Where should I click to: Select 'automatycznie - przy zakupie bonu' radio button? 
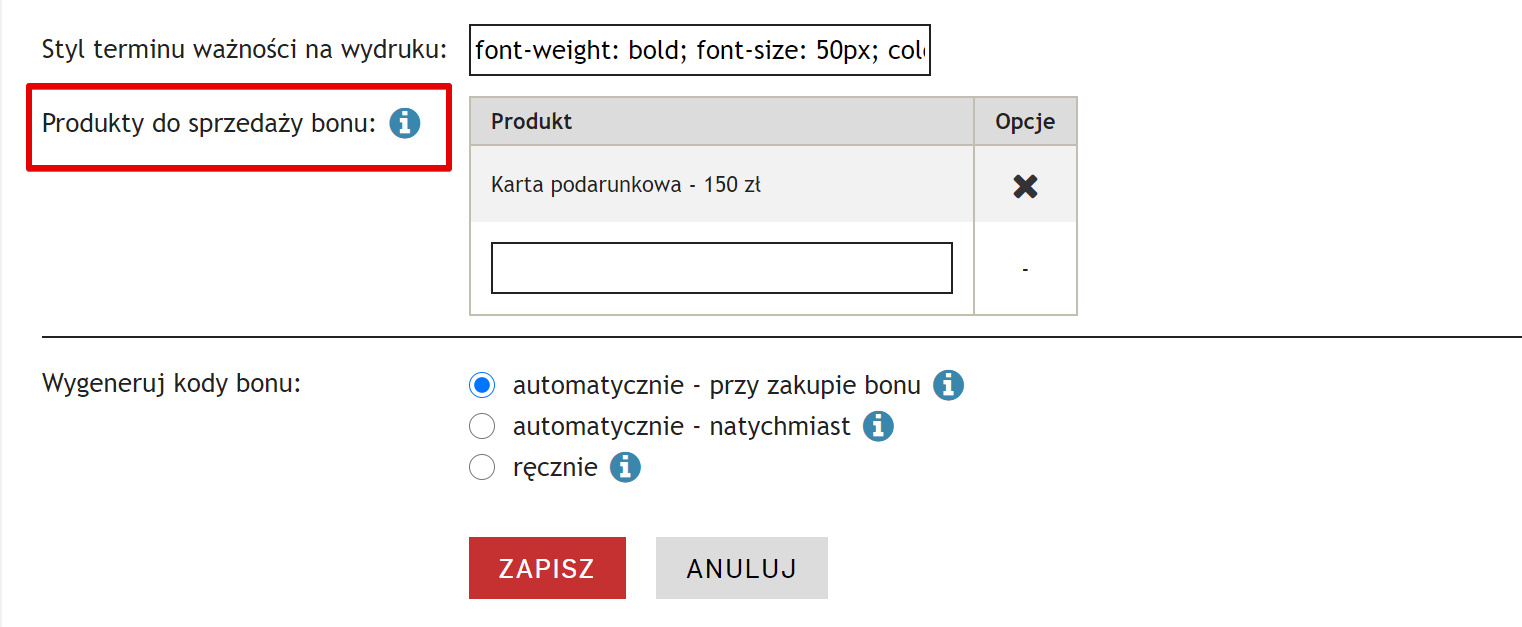coord(482,385)
